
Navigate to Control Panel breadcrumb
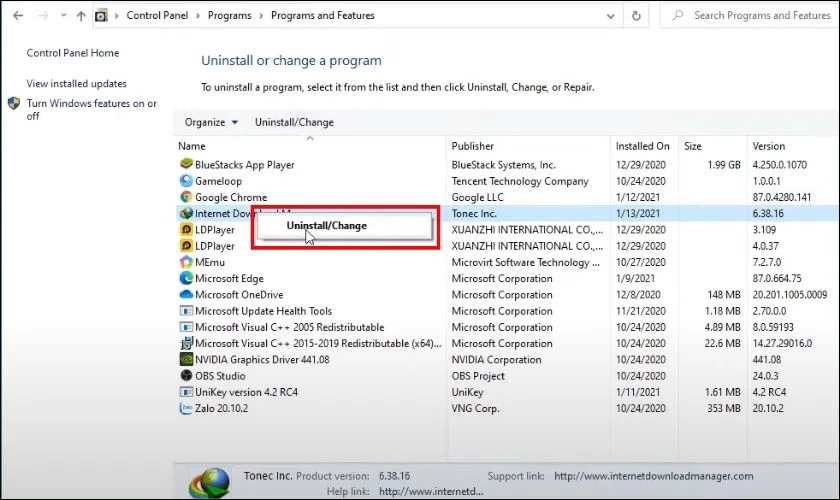(157, 16)
